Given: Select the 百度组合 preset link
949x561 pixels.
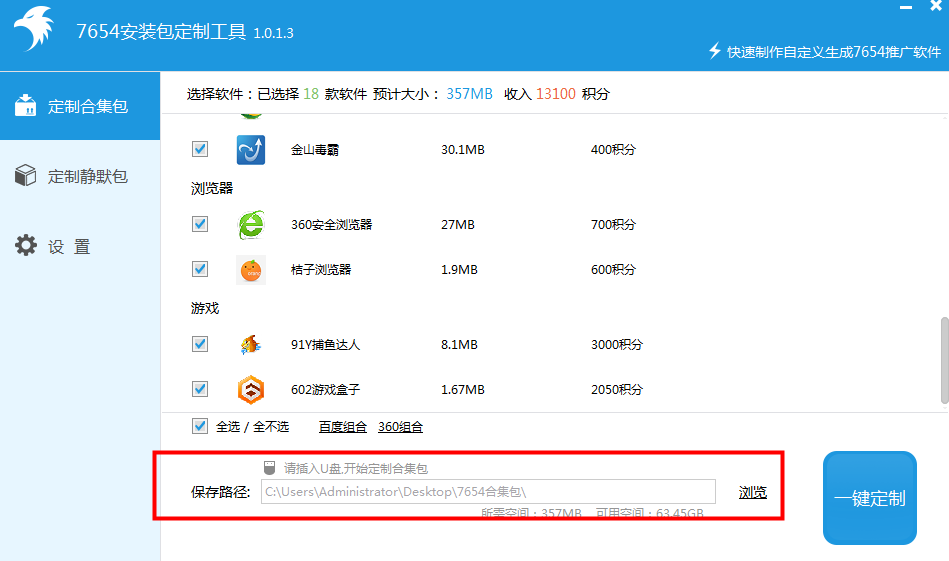Looking at the screenshot, I should tap(343, 427).
